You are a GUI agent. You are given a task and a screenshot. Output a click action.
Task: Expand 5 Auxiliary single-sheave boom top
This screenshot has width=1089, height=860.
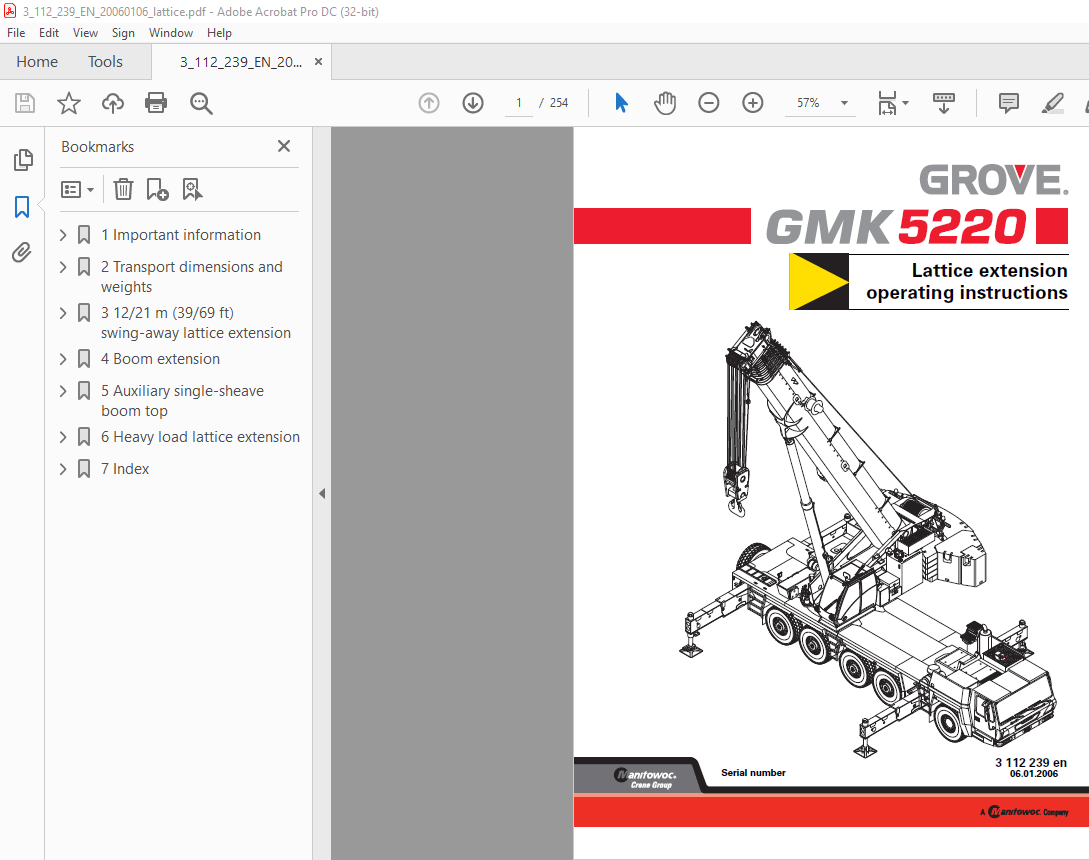point(63,391)
